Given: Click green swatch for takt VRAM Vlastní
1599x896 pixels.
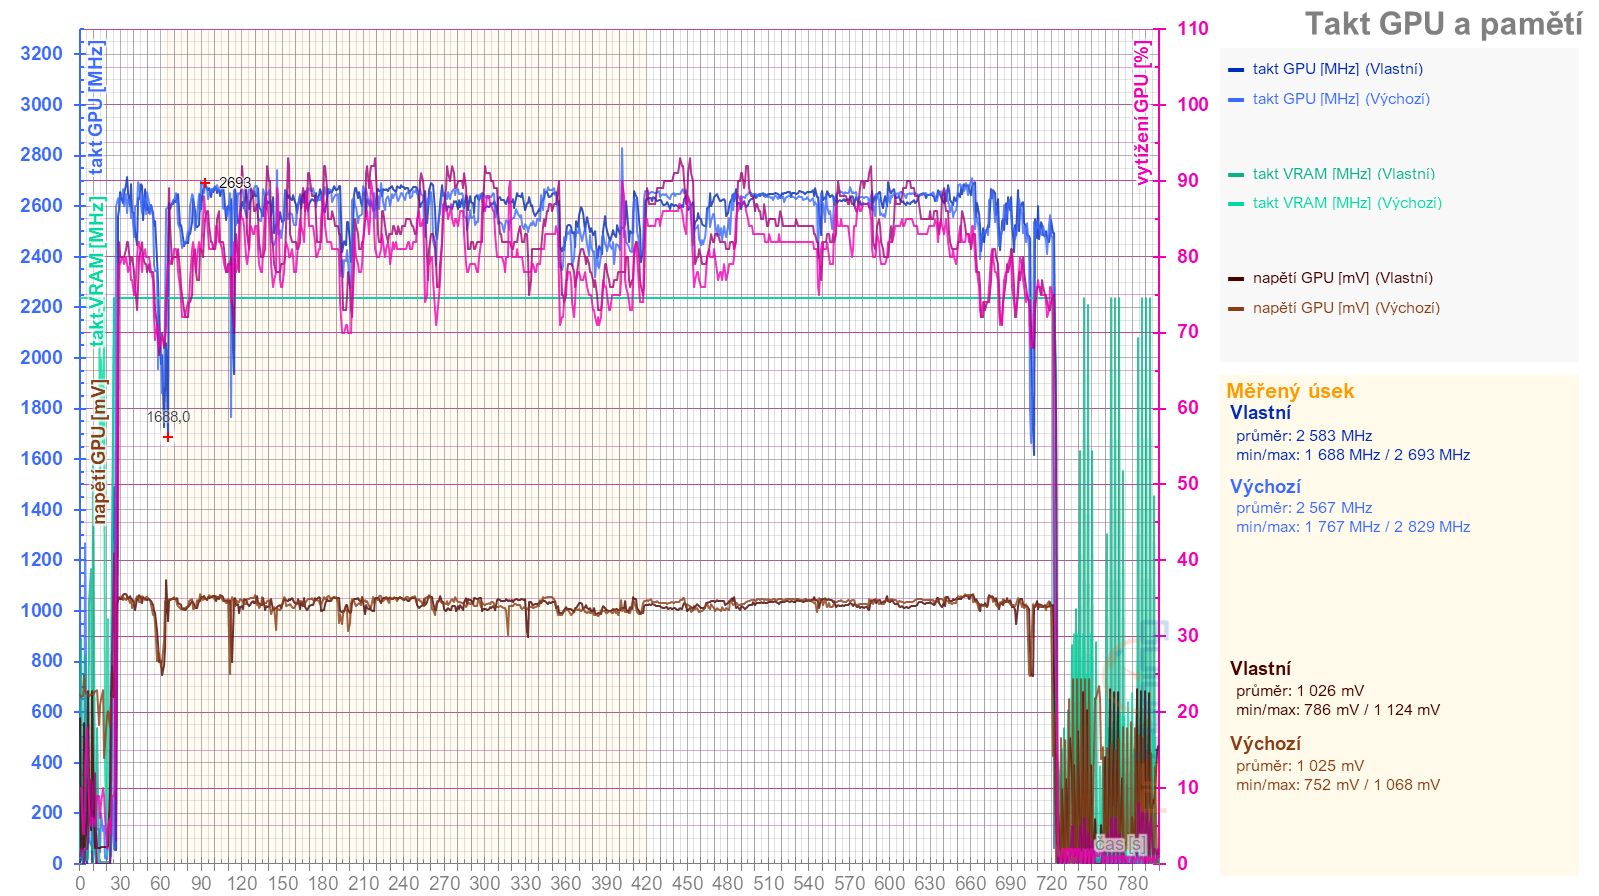Looking at the screenshot, I should pyautogui.click(x=1236, y=175).
